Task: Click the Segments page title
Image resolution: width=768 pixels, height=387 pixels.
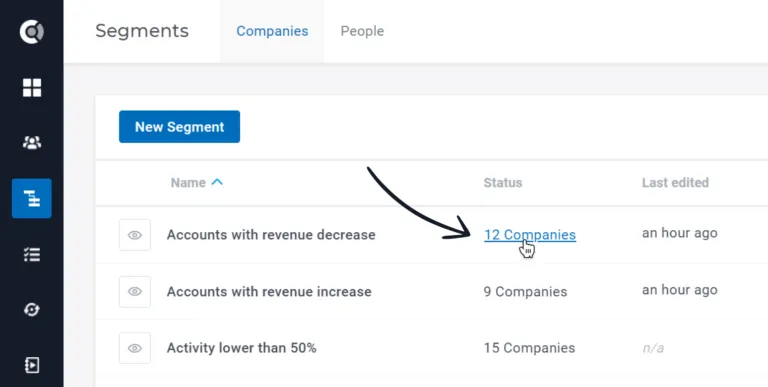Action: (142, 31)
